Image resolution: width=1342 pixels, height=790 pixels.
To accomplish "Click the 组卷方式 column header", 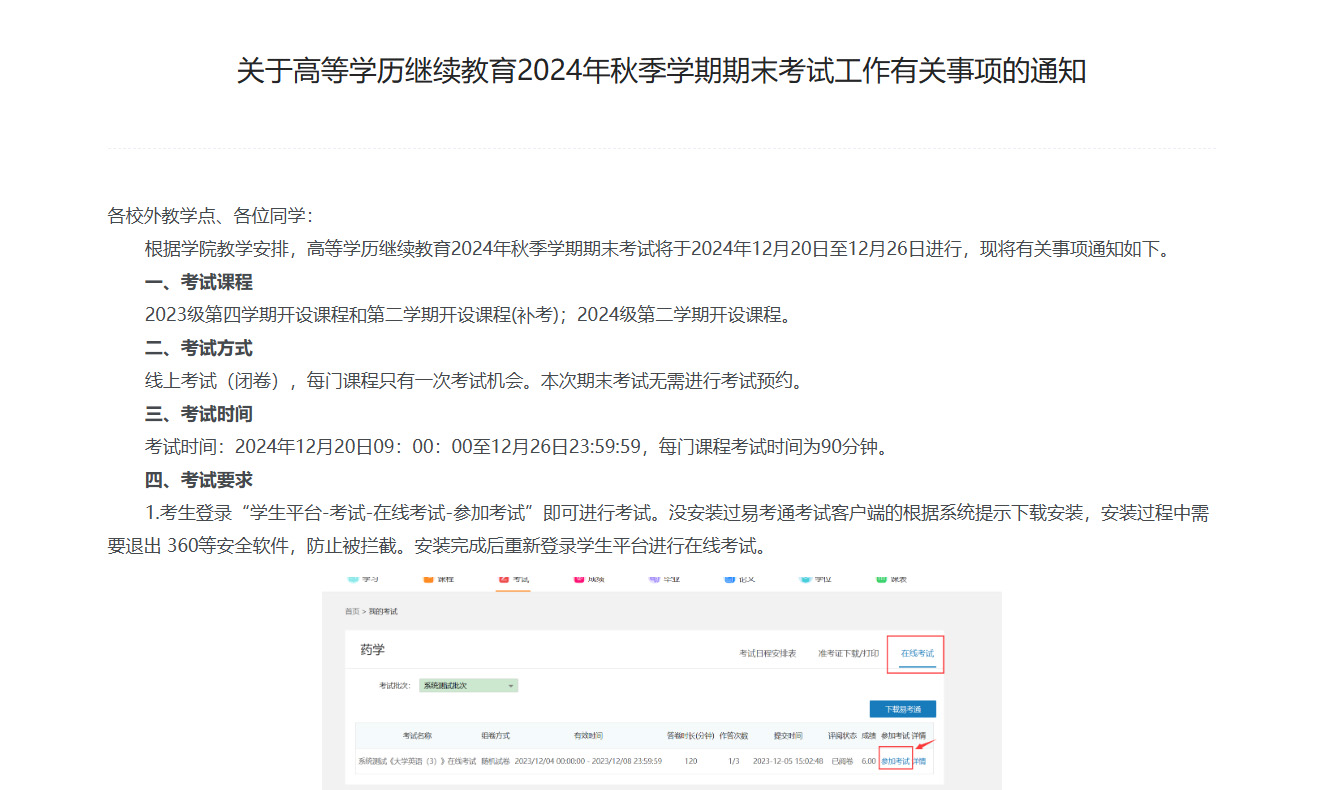I will coord(495,736).
